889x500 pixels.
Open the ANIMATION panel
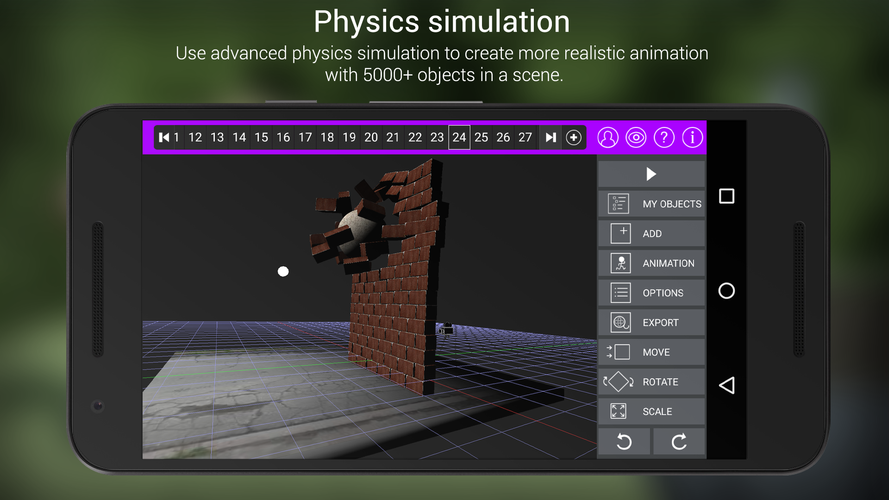651,263
